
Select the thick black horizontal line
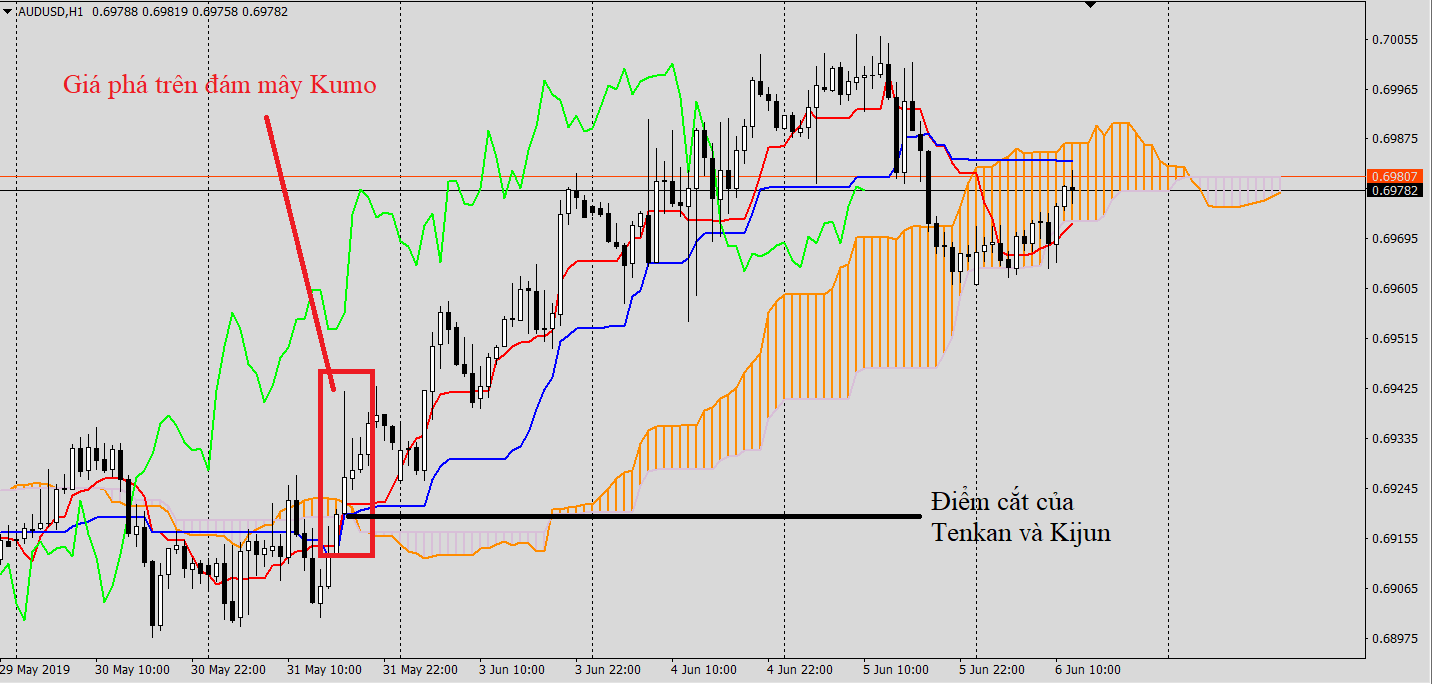coord(640,516)
